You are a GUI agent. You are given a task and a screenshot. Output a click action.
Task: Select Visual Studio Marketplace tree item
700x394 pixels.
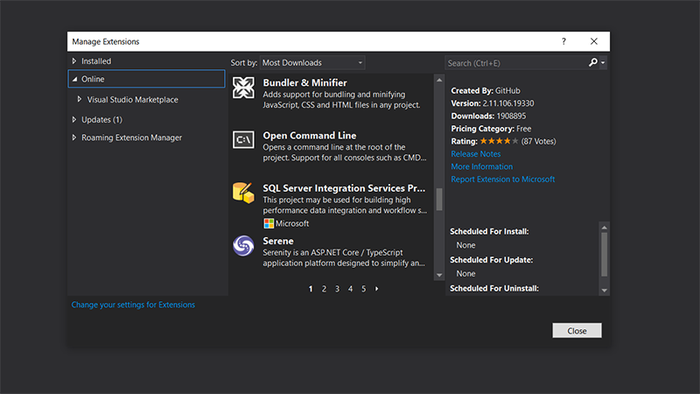click(132, 100)
